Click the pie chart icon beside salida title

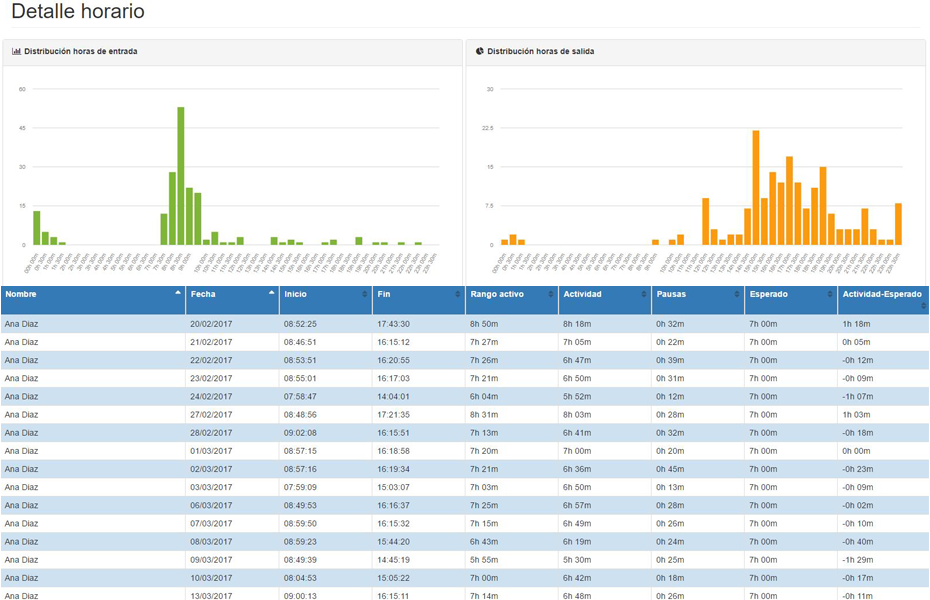click(480, 51)
